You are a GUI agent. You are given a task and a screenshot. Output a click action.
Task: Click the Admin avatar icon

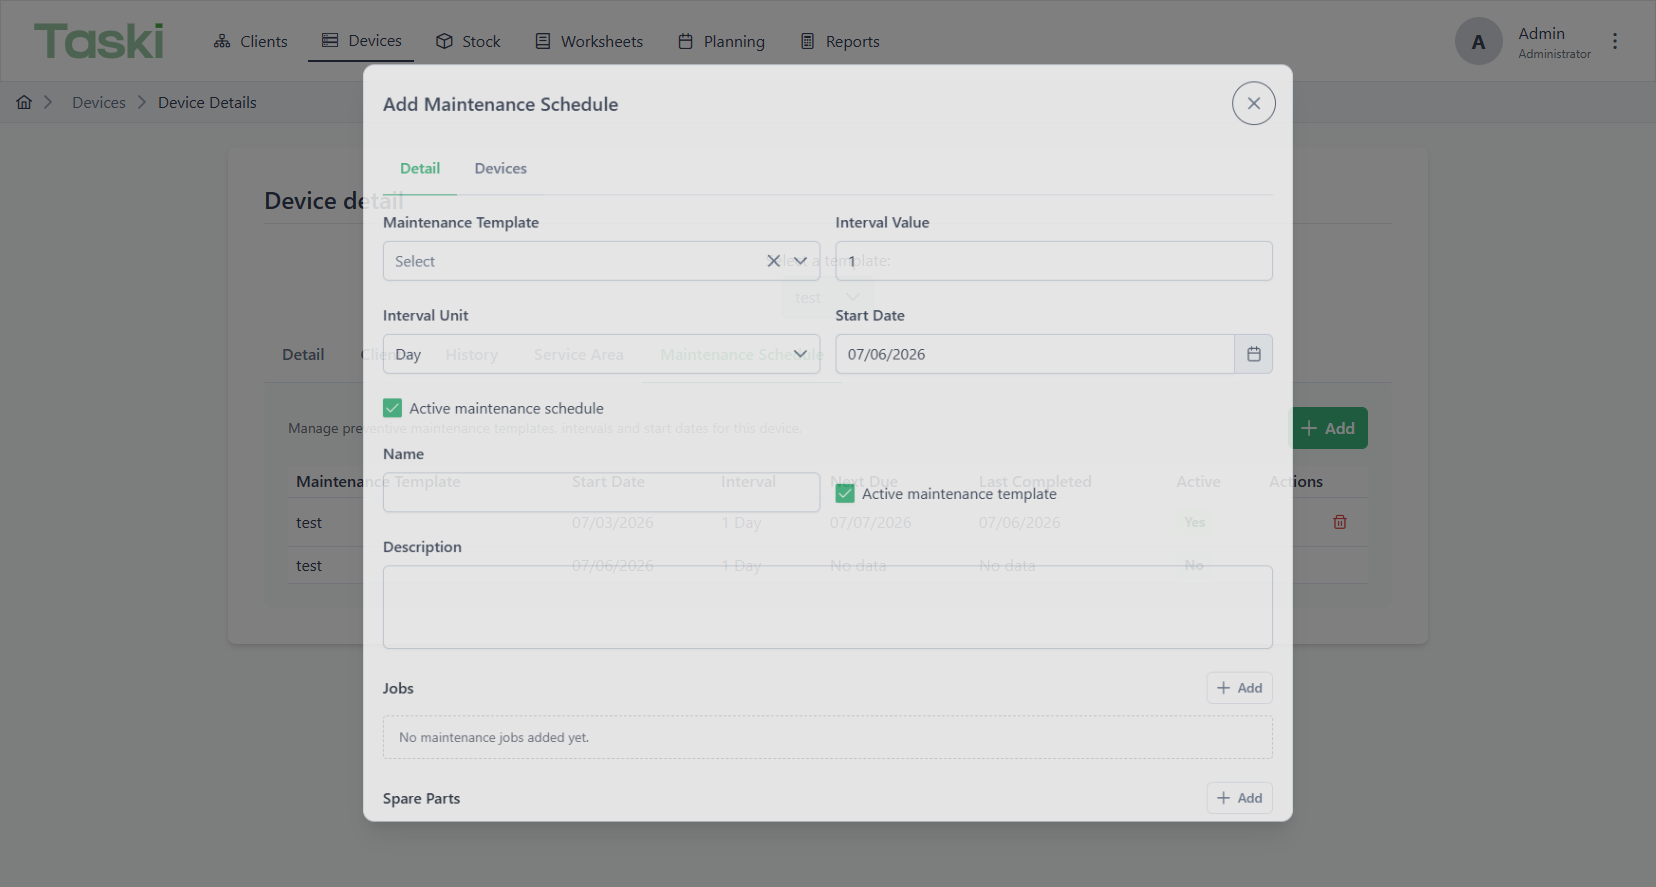[1478, 41]
